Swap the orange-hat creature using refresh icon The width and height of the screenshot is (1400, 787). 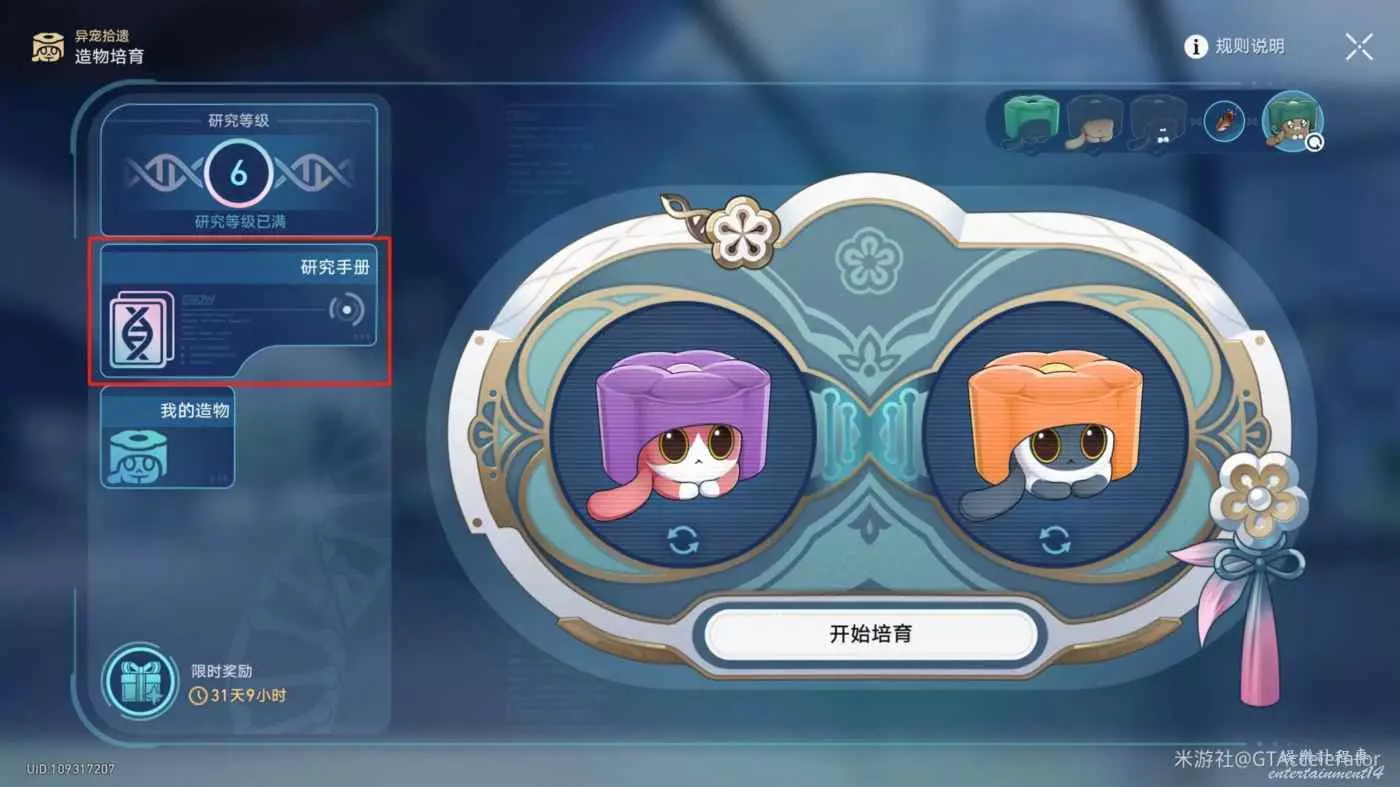1055,541
